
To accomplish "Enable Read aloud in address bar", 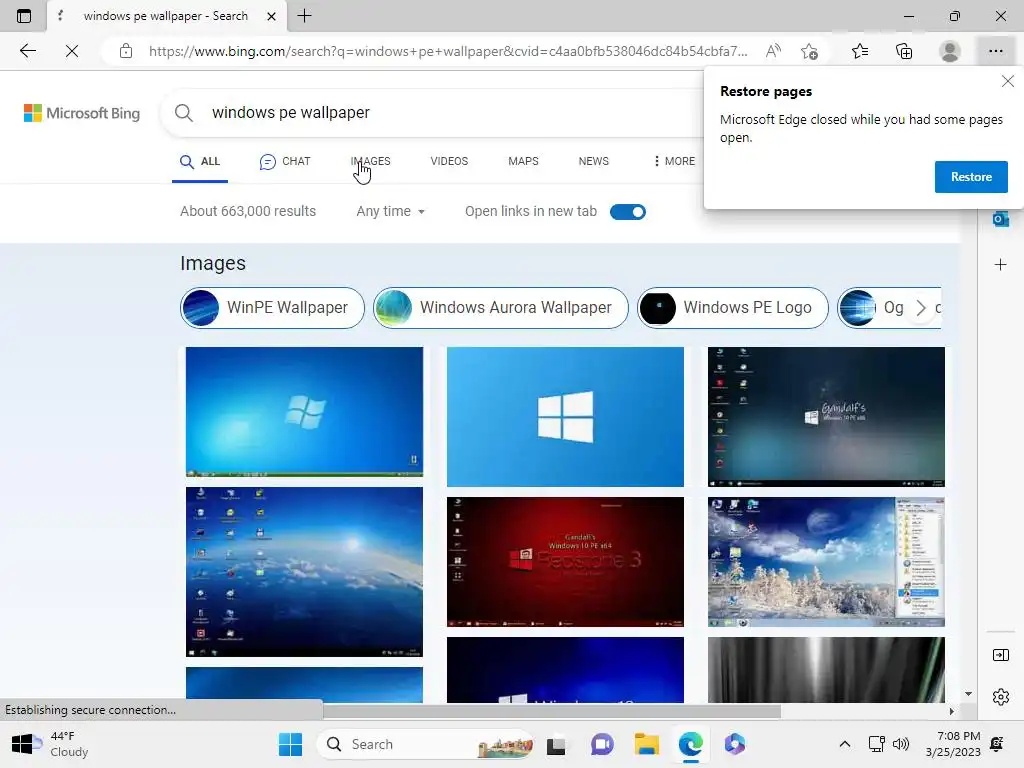I will coord(773,51).
